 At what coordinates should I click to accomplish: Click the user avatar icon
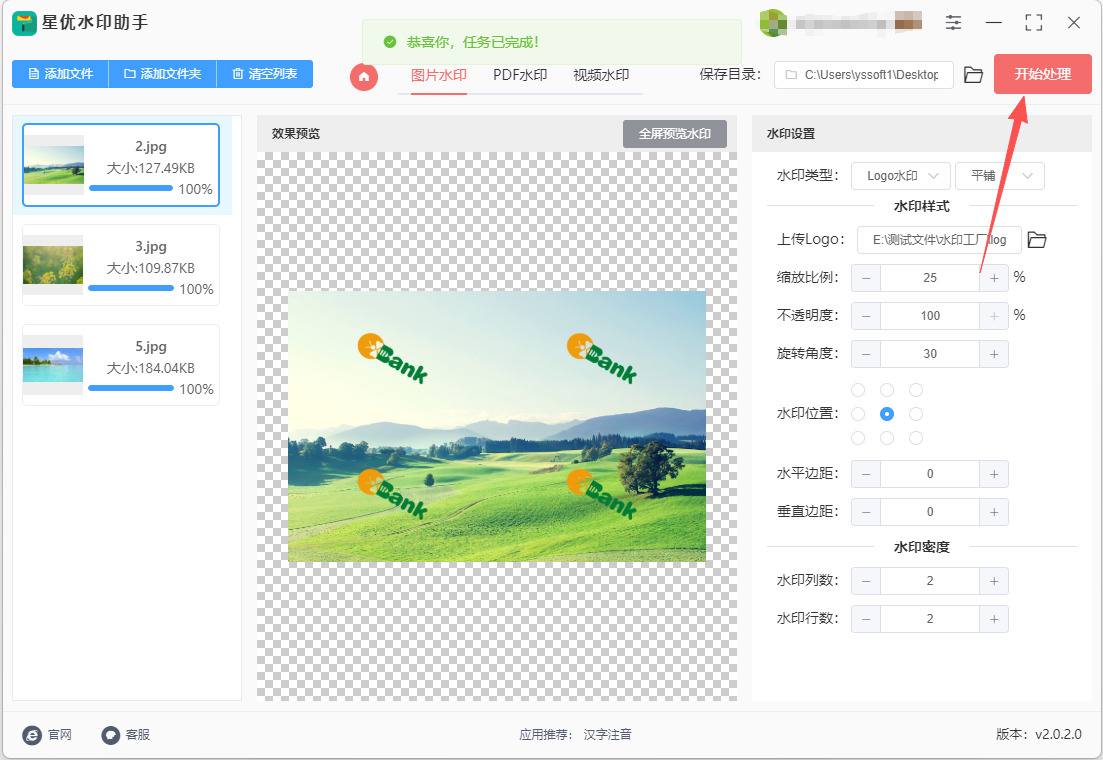click(x=773, y=23)
